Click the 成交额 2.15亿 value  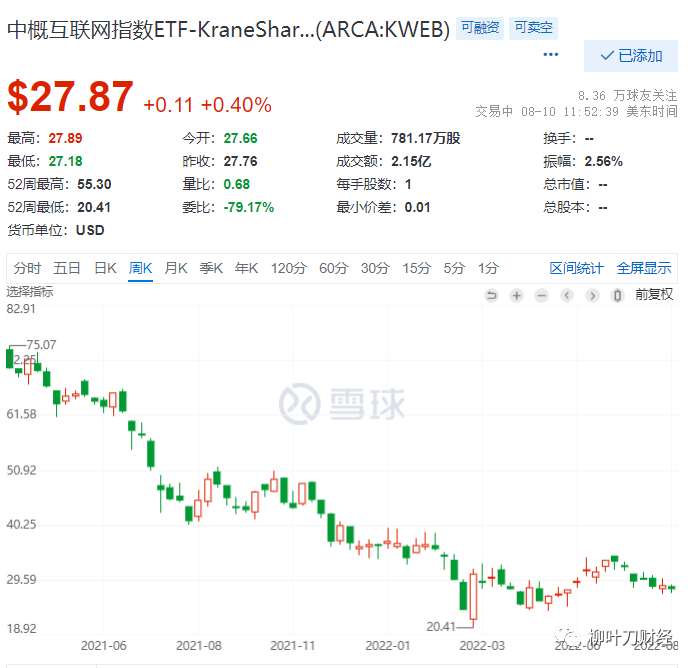[x=411, y=161]
